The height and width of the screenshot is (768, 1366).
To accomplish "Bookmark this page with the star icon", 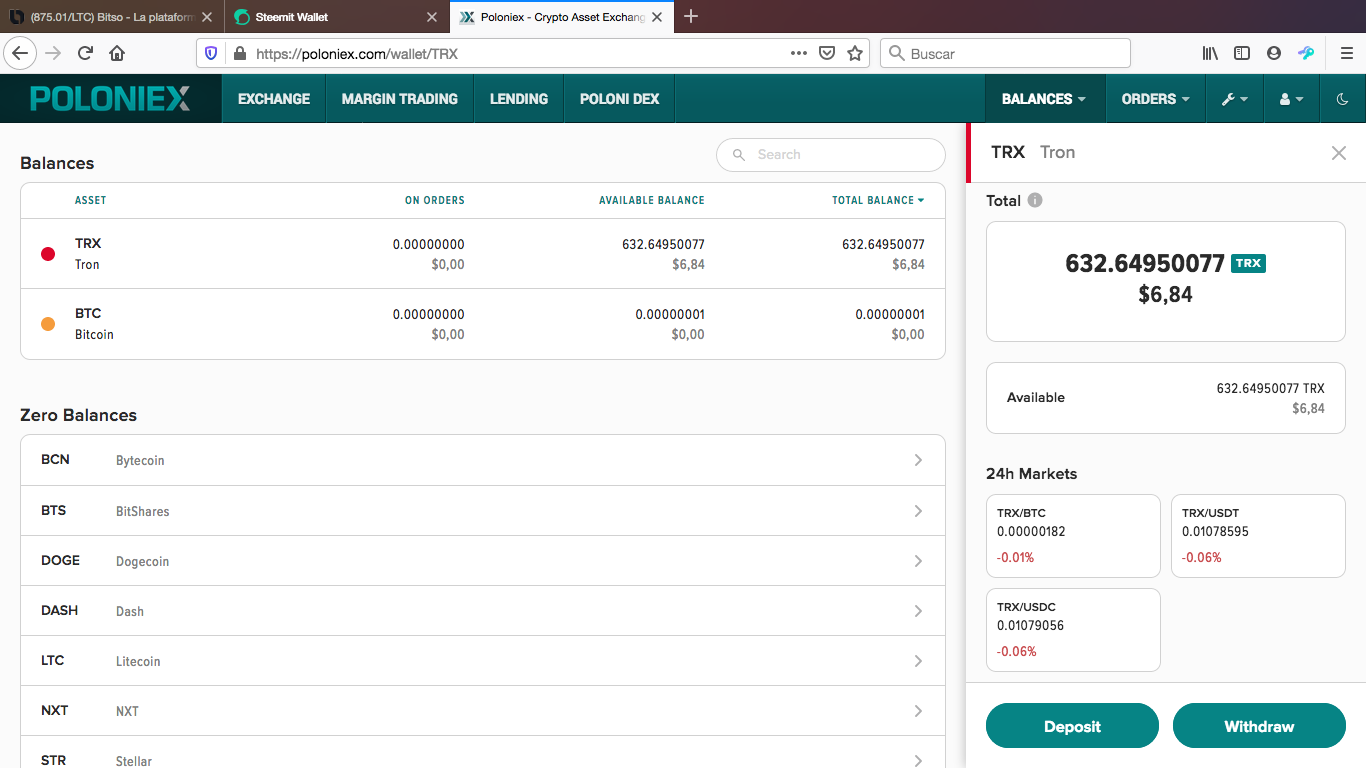I will tap(855, 53).
